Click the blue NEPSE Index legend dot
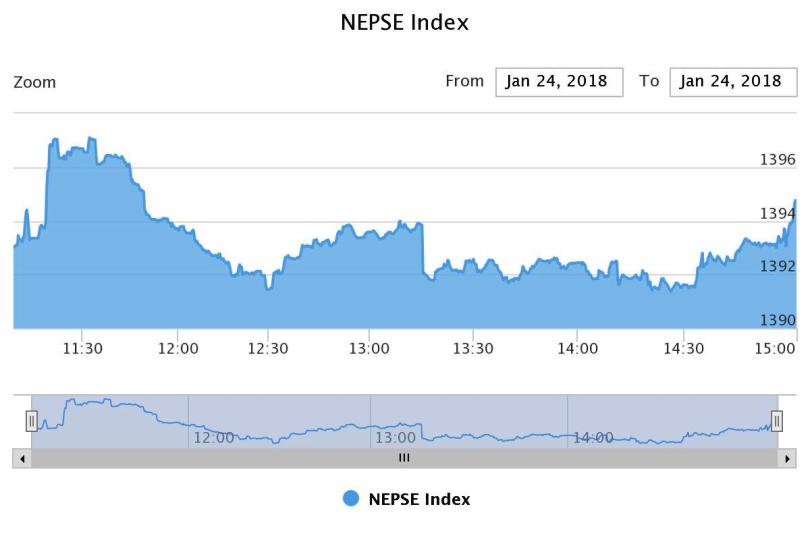Screen dimensions: 810x540 pos(350,499)
